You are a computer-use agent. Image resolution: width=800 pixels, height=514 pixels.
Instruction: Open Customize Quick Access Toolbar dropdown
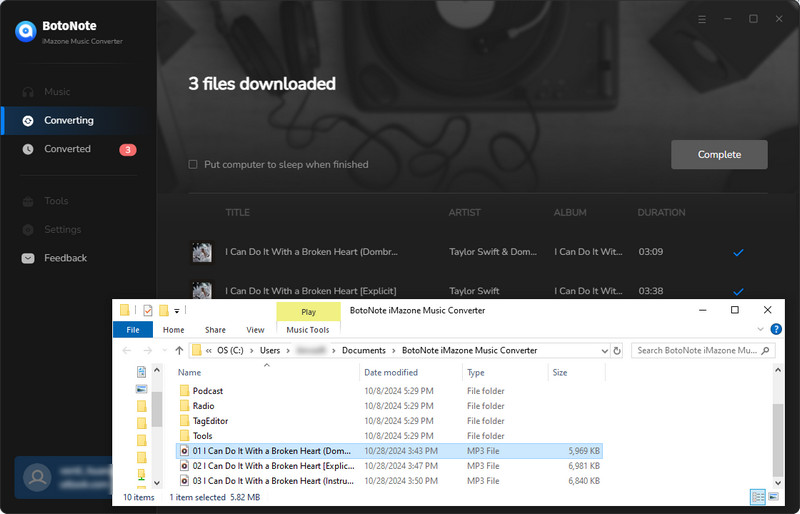point(177,310)
